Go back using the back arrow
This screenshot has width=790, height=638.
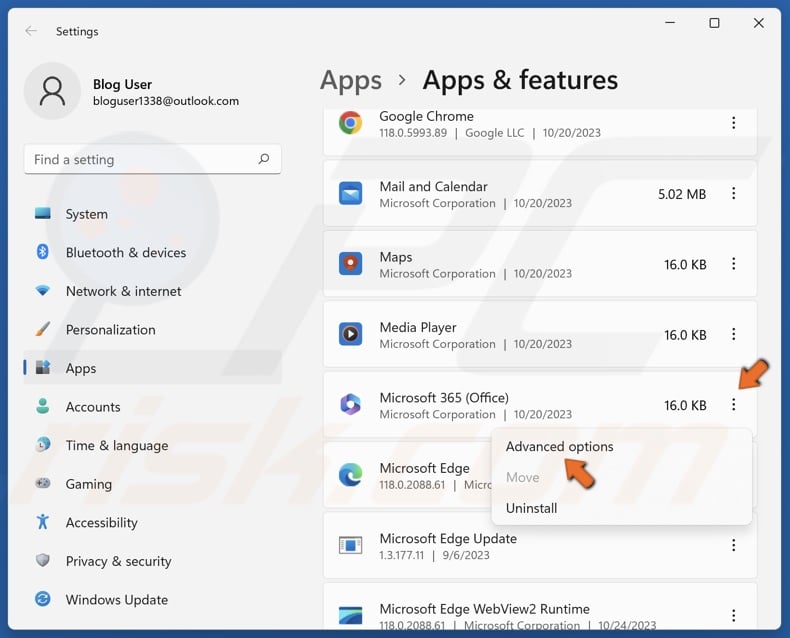[x=31, y=31]
